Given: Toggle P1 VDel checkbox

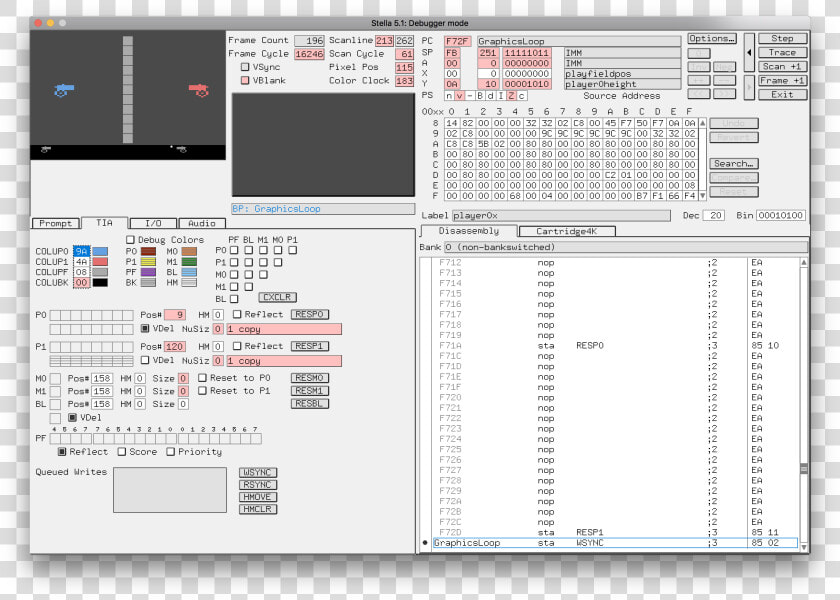Looking at the screenshot, I should click(145, 360).
